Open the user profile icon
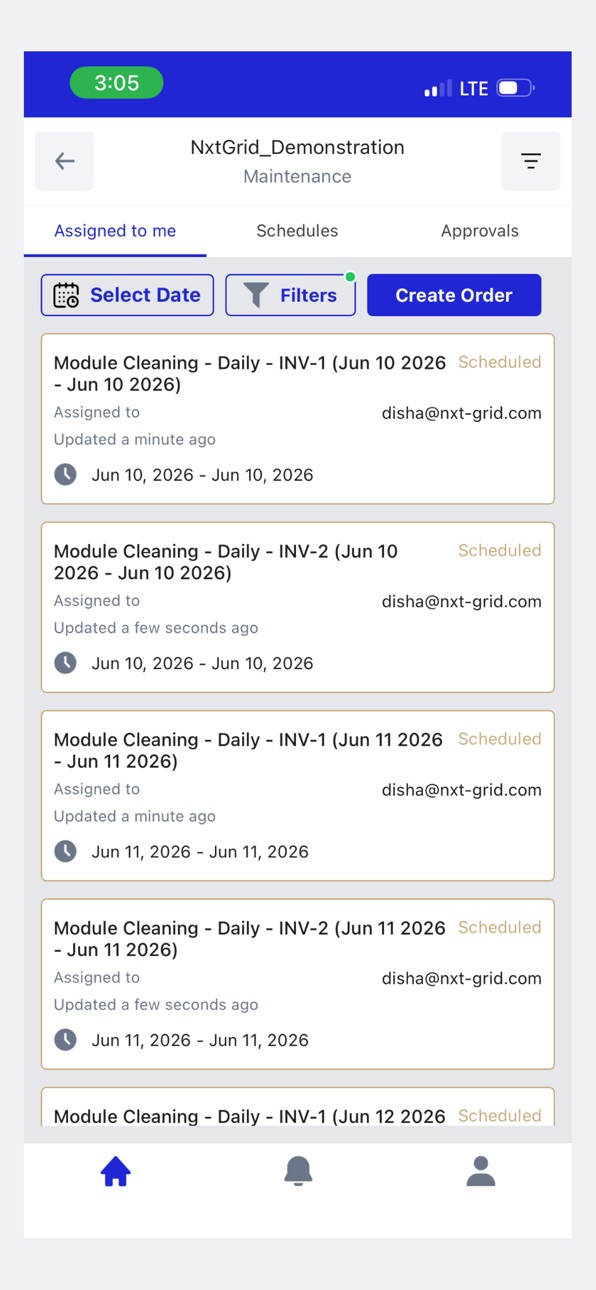 coord(481,1171)
